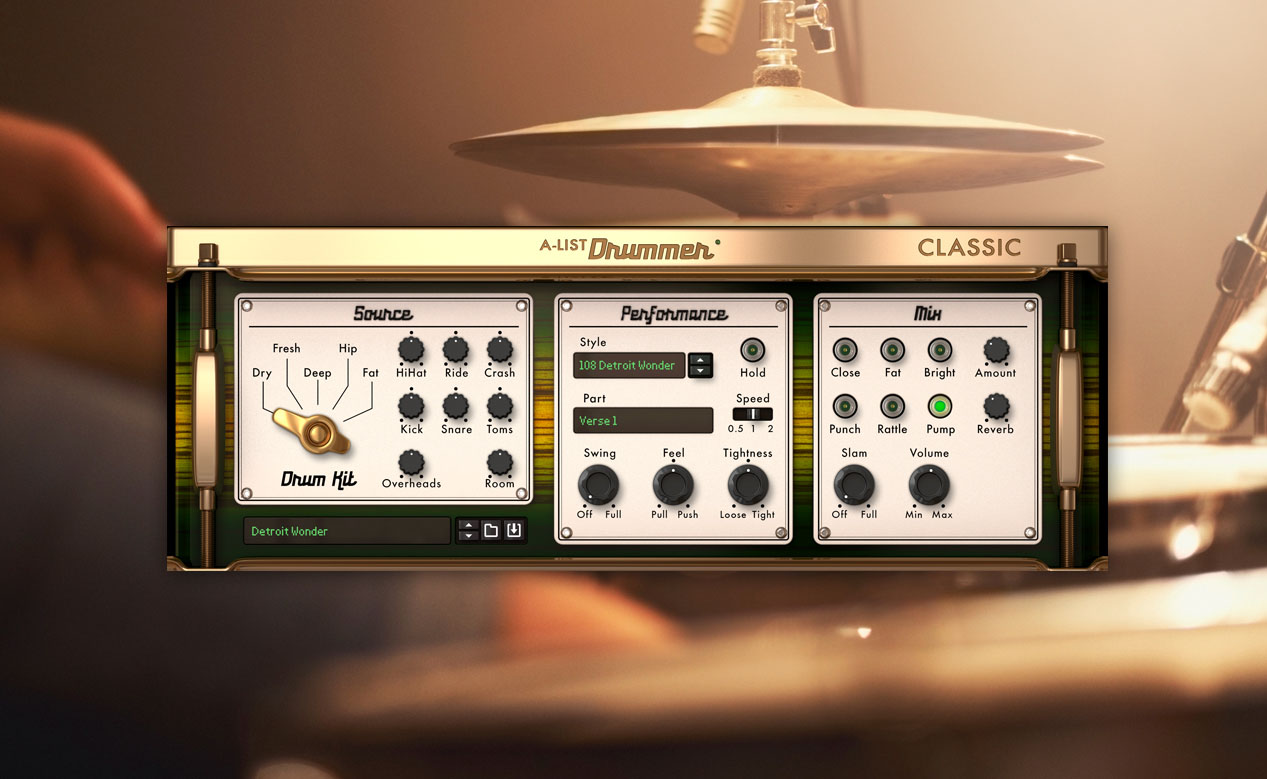Image resolution: width=1267 pixels, height=779 pixels.
Task: Select the Fresh drum kit position
Action: 286,349
